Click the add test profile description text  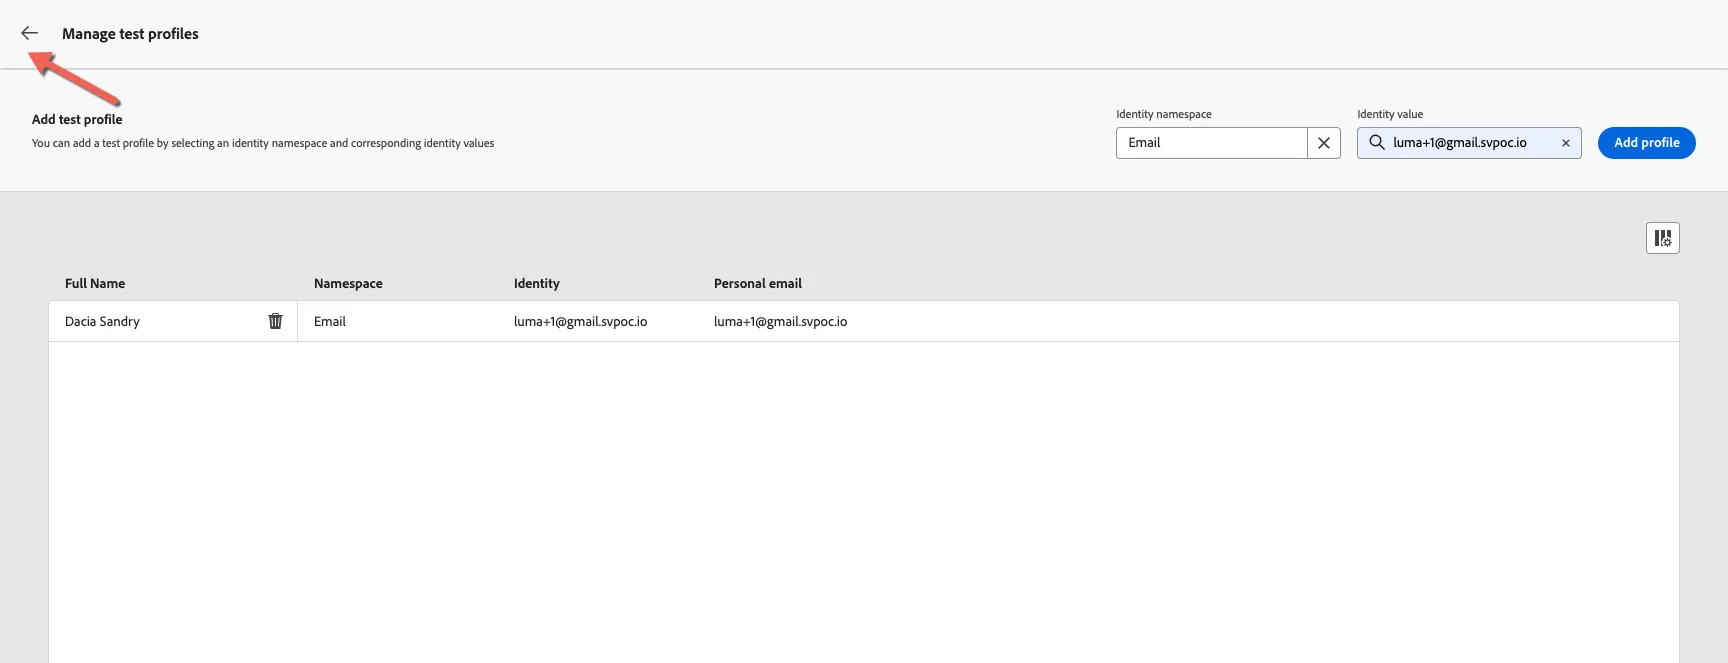263,143
